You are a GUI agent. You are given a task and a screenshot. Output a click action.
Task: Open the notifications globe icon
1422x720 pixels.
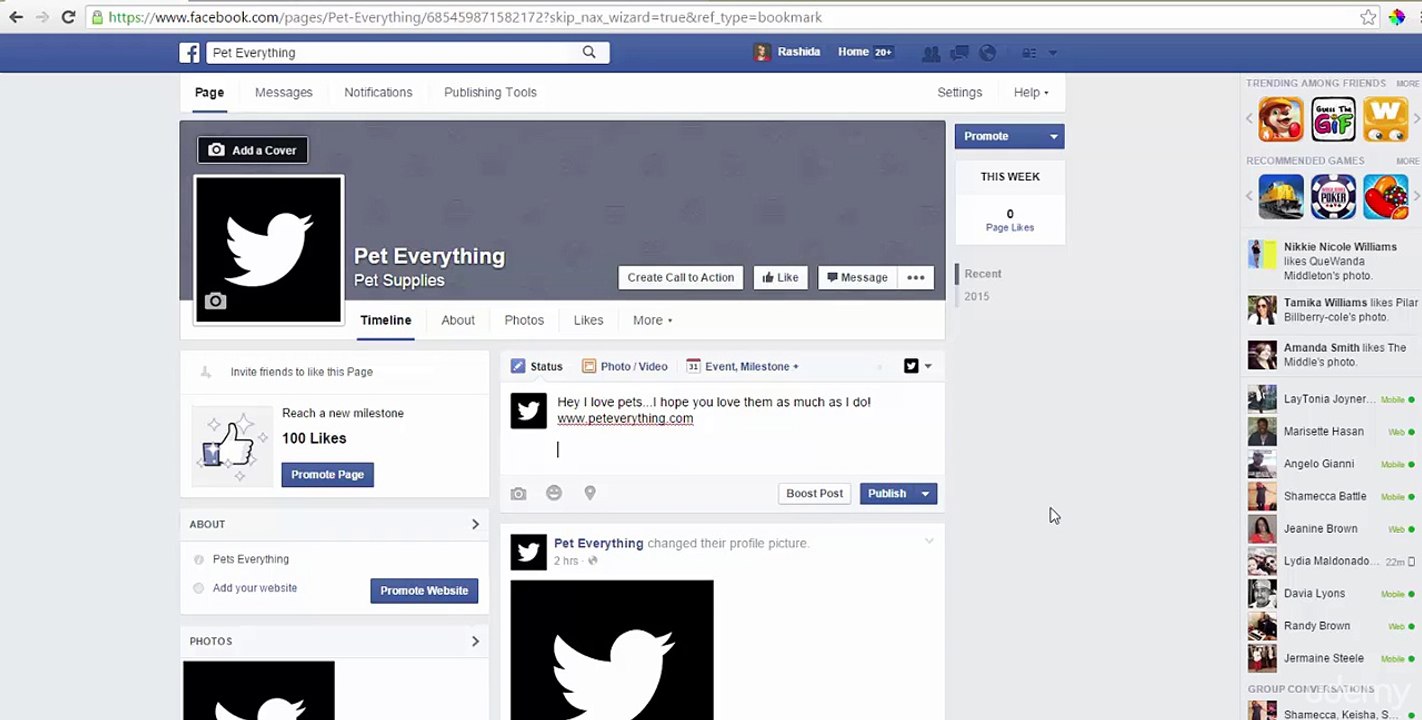(987, 53)
